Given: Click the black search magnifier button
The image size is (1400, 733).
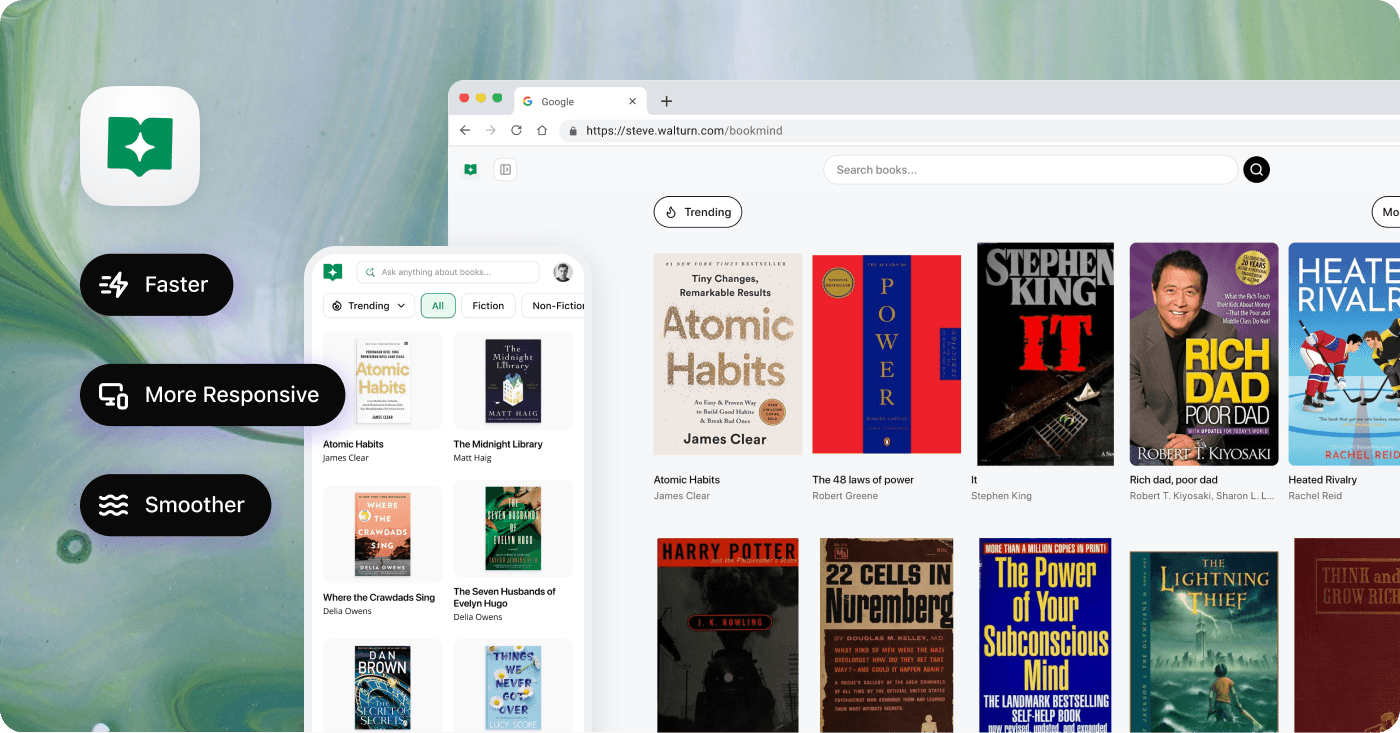Looking at the screenshot, I should coord(1257,170).
